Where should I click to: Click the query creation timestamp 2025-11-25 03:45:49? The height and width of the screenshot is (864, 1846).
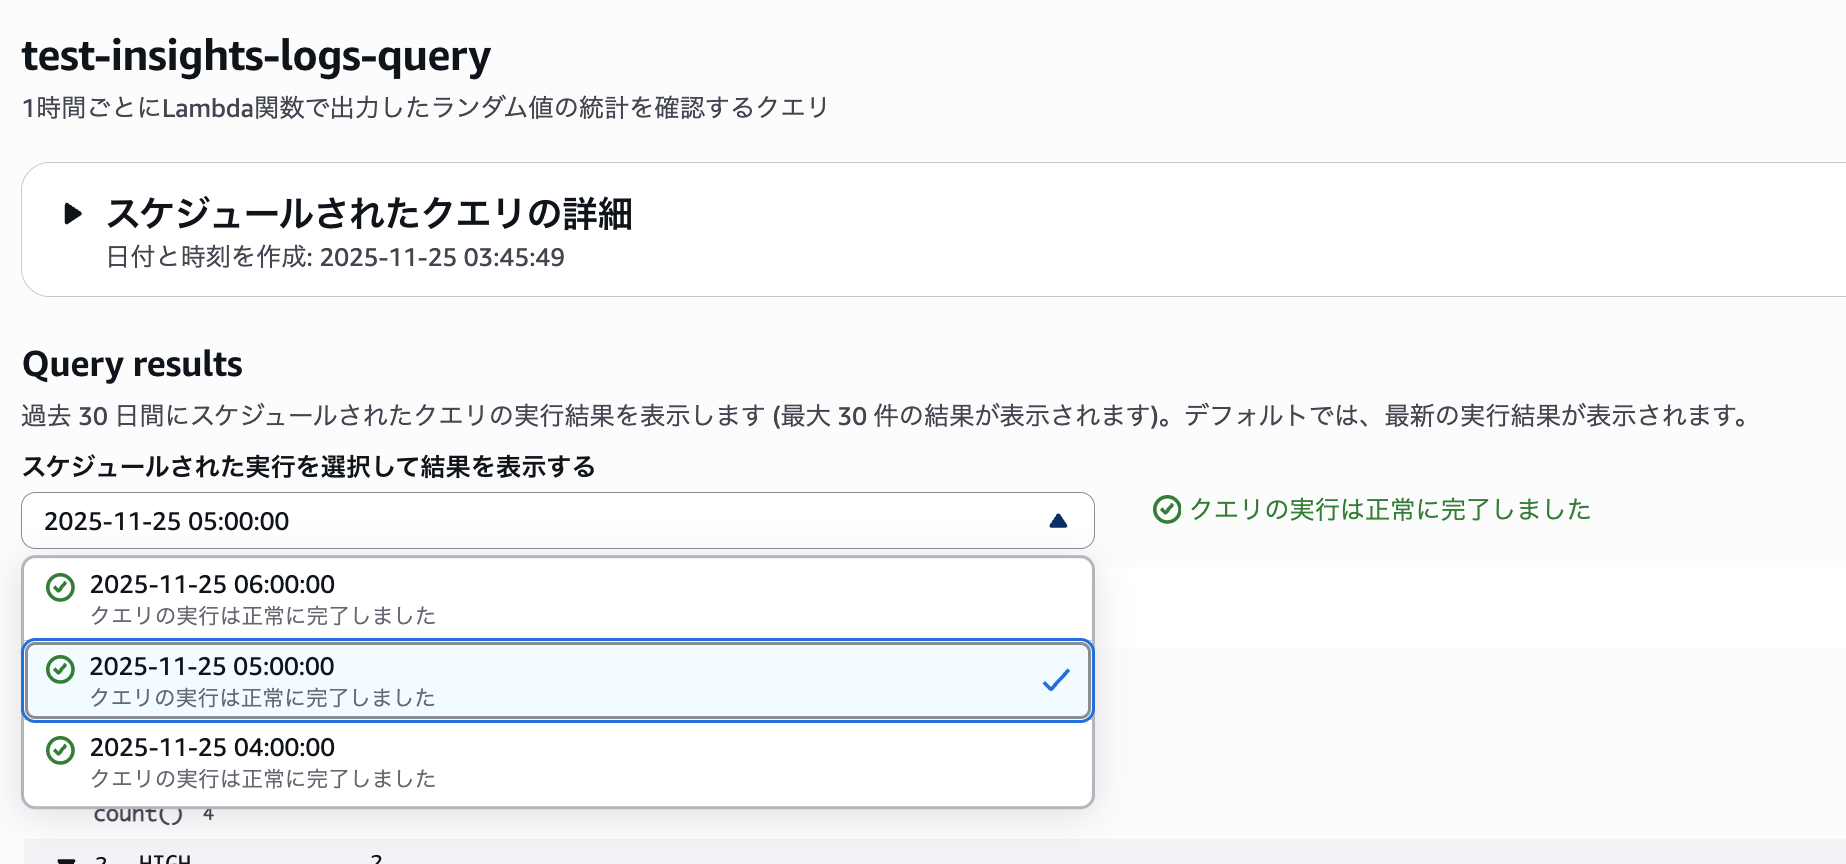point(442,258)
